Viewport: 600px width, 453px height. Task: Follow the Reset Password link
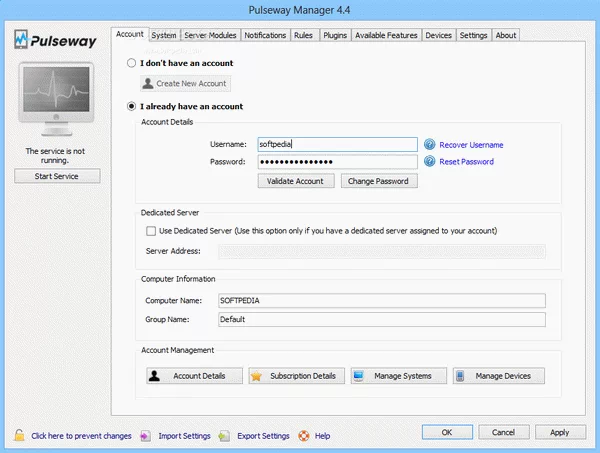tap(466, 162)
